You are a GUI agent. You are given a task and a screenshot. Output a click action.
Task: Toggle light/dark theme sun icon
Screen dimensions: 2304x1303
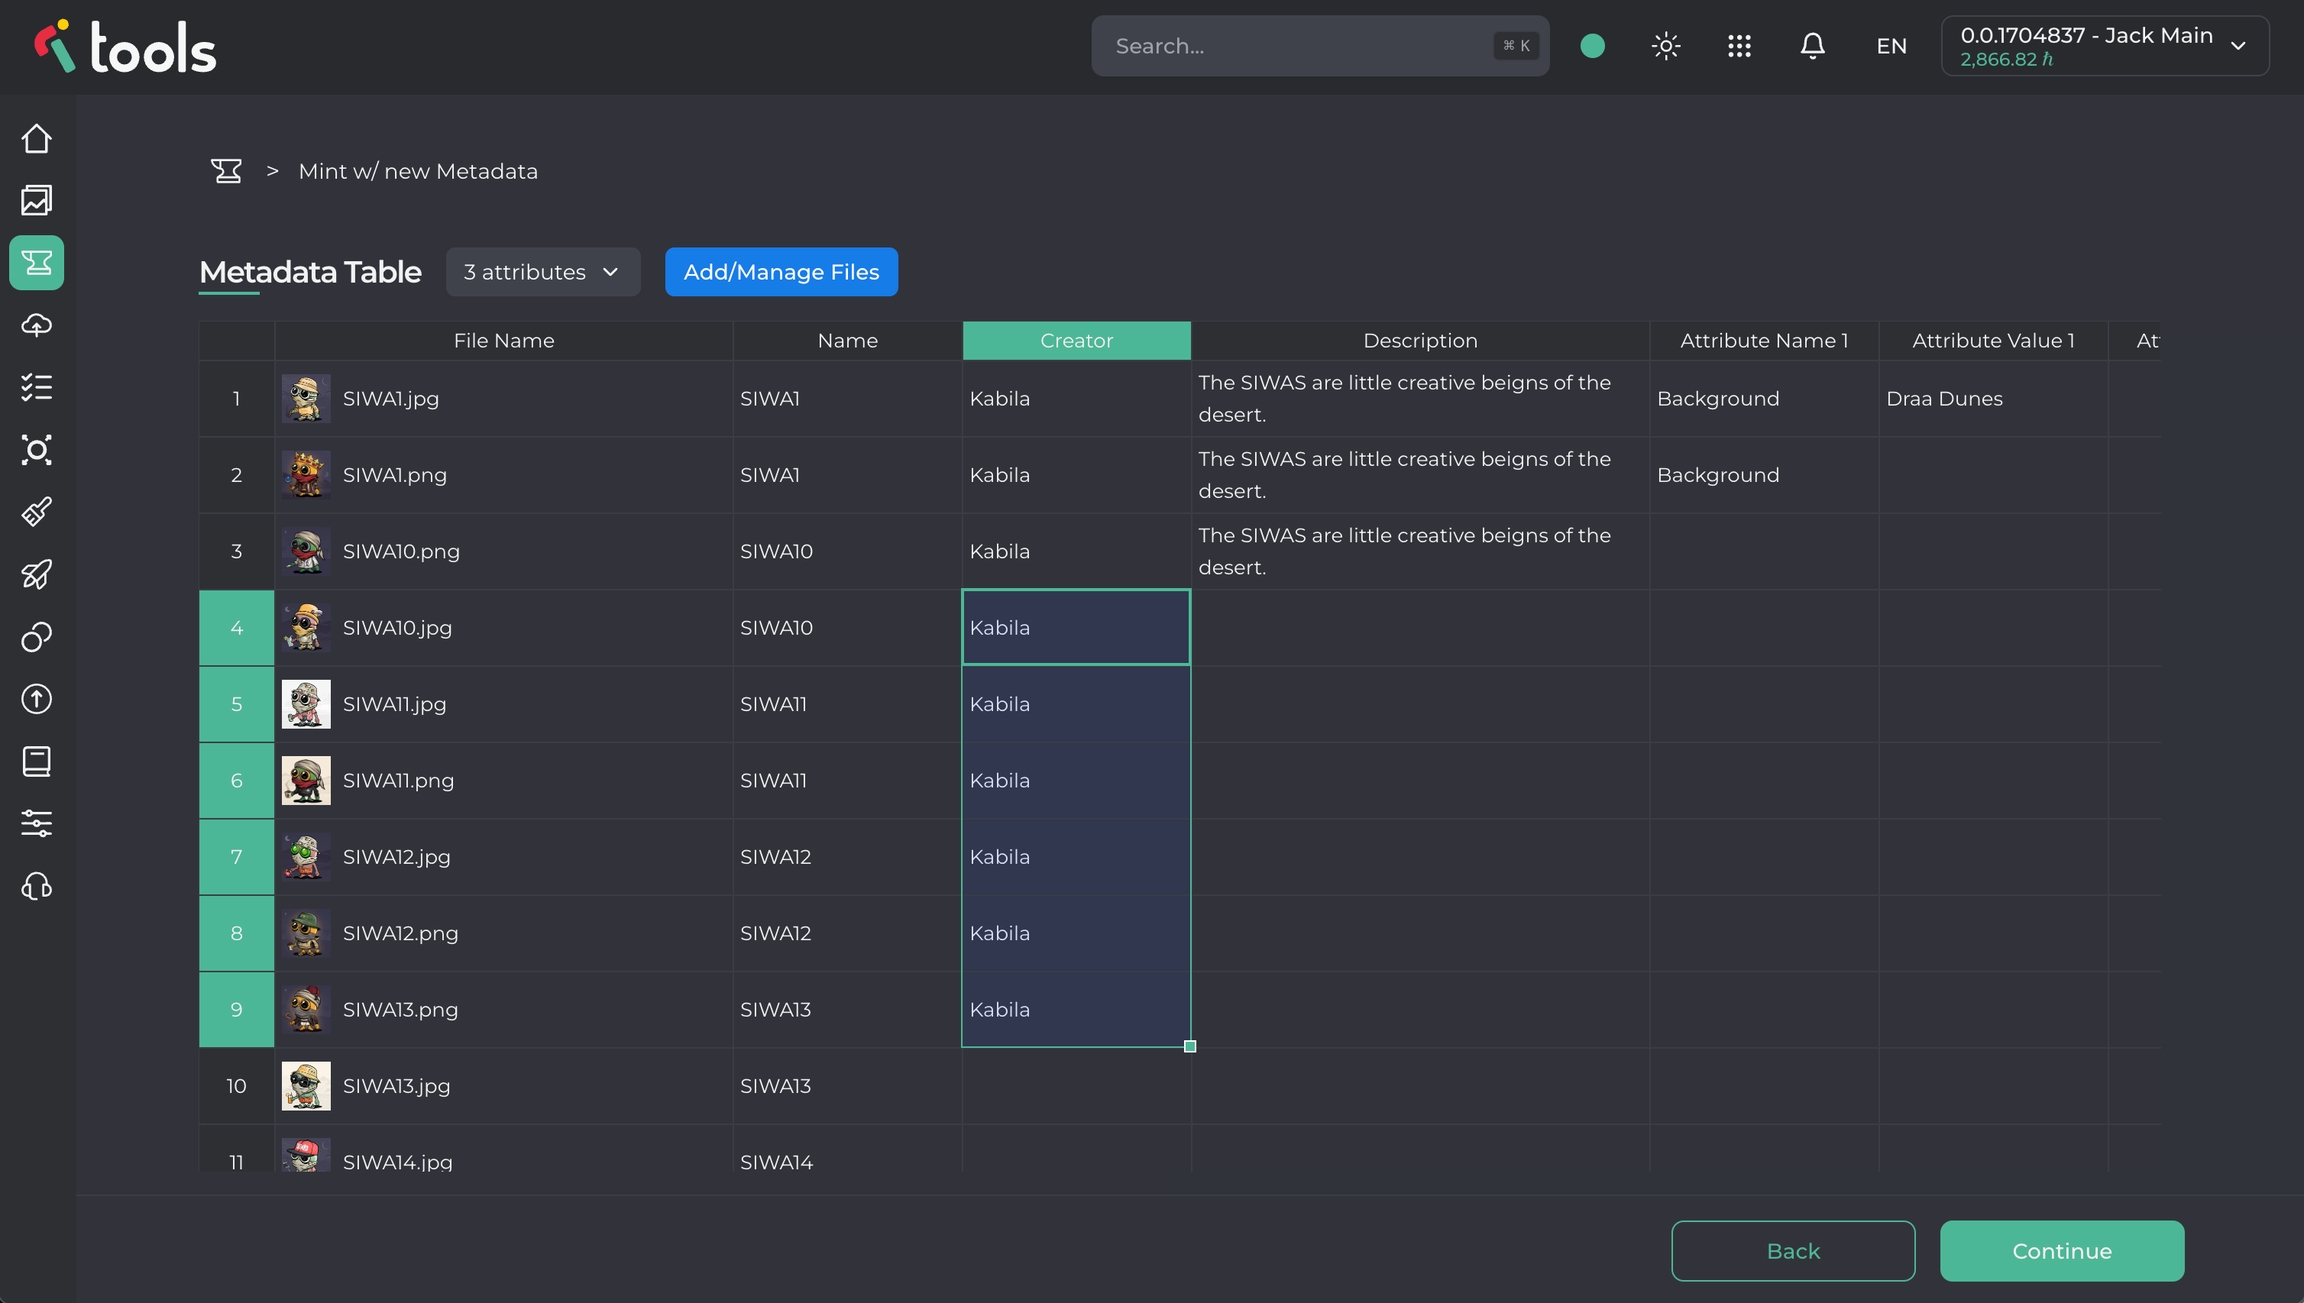pos(1665,46)
